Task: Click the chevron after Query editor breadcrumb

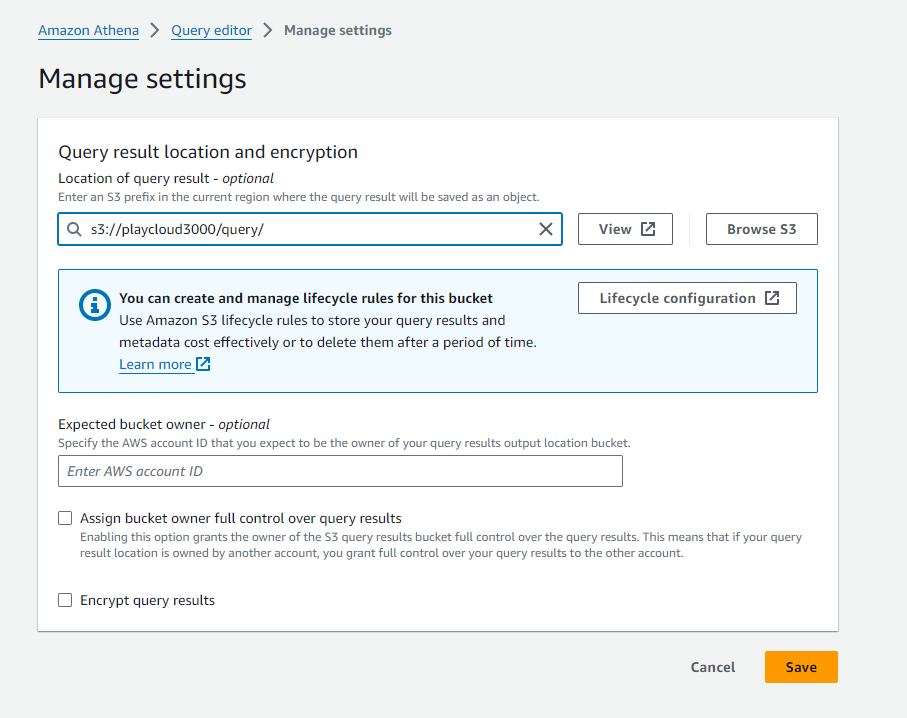Action: tap(267, 30)
